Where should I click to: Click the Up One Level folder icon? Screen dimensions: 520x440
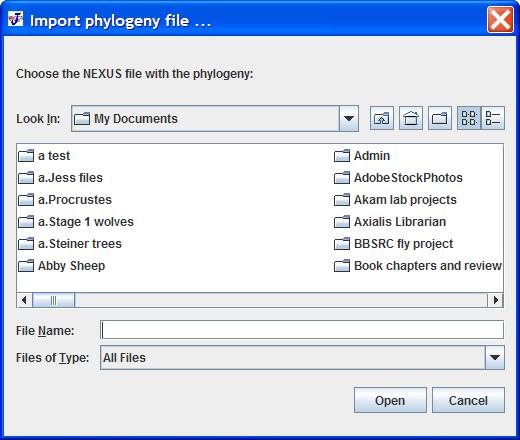tap(382, 118)
